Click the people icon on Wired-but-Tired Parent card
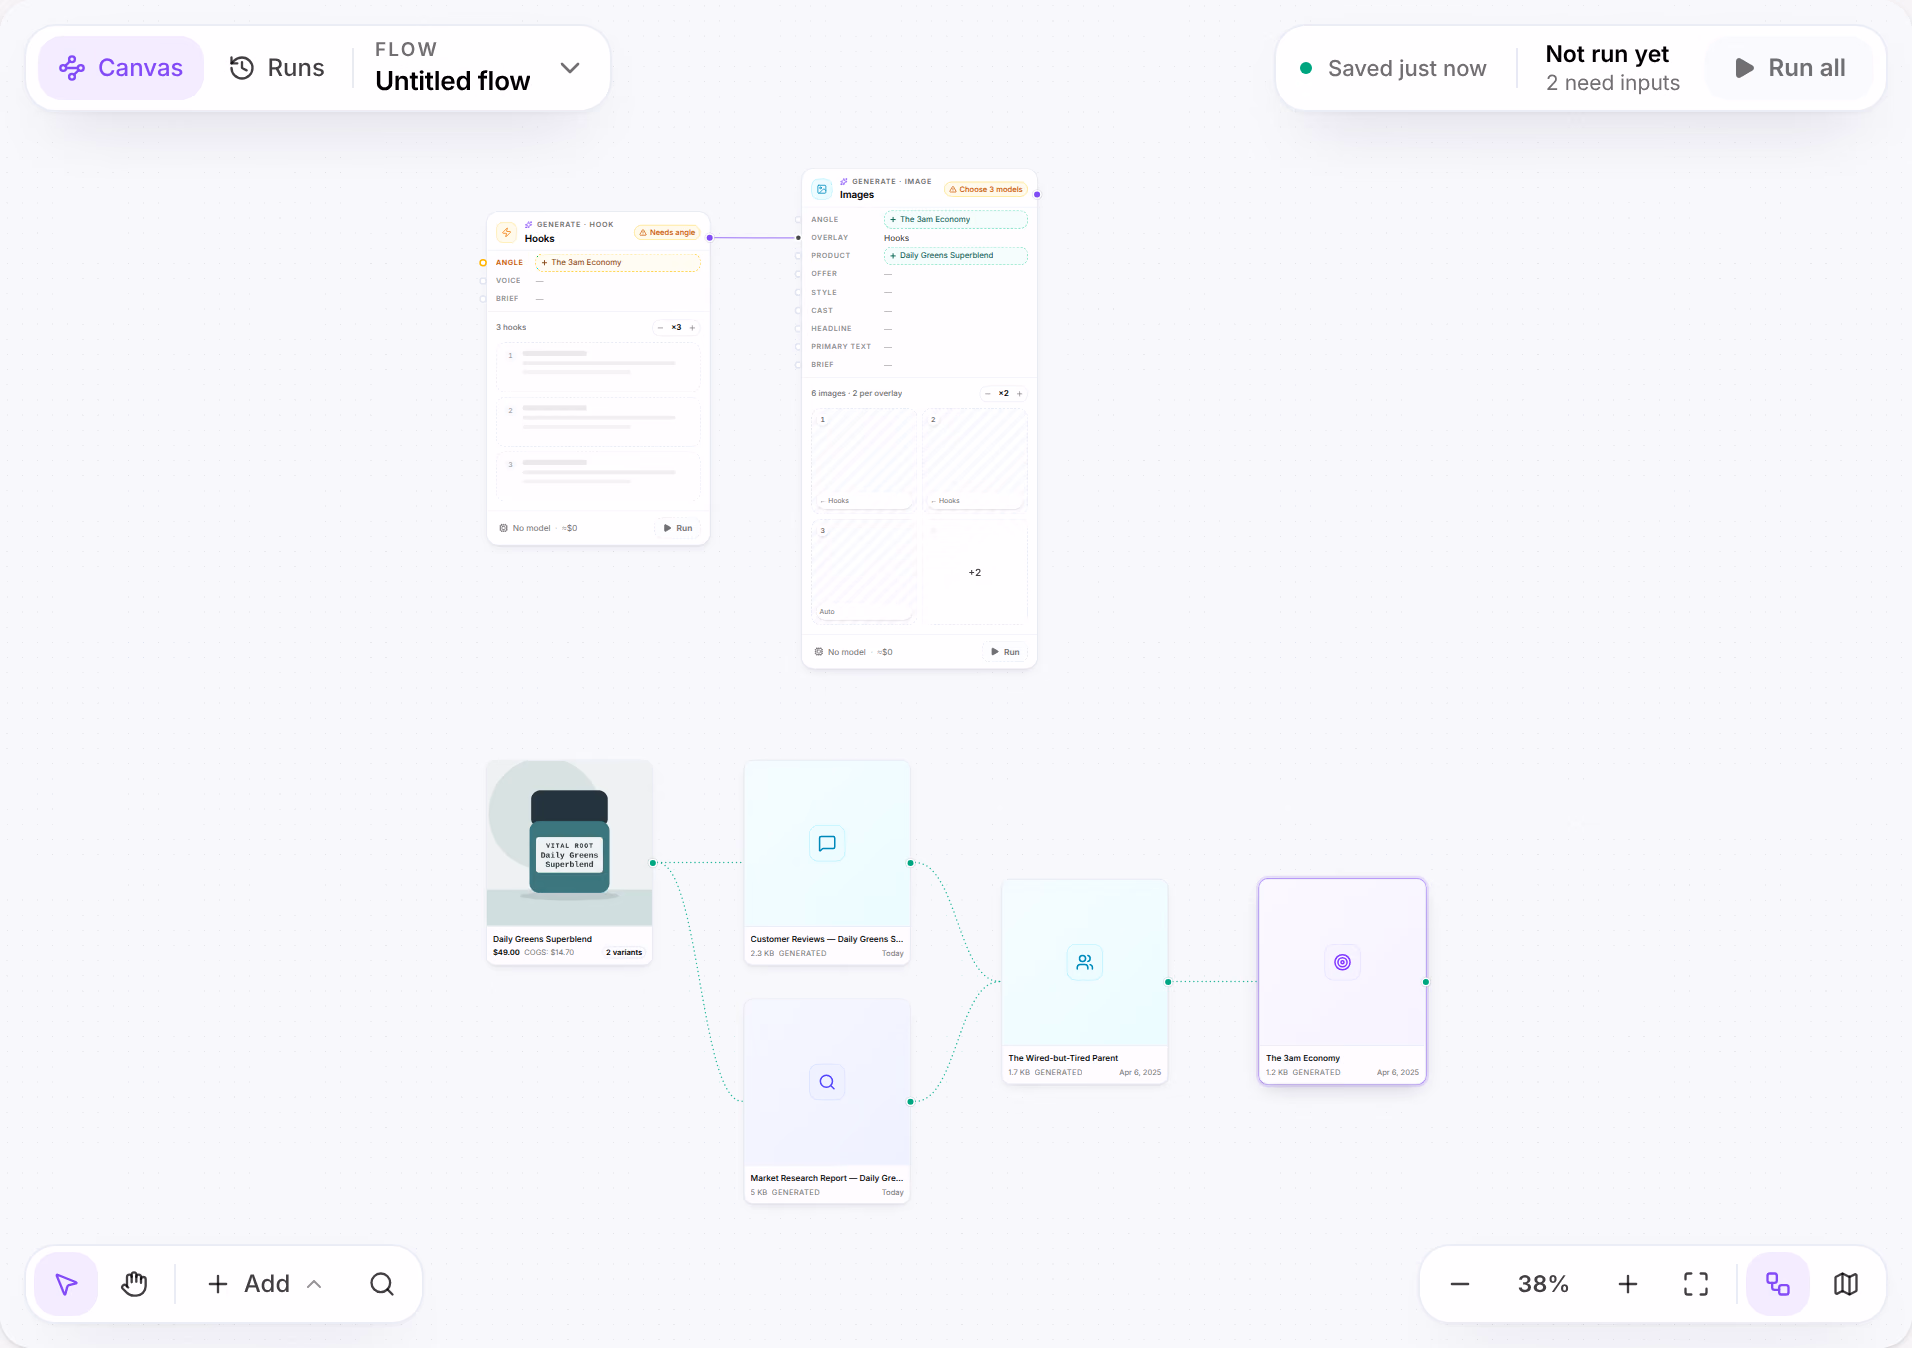Screen dimensions: 1912x1348 1085,963
